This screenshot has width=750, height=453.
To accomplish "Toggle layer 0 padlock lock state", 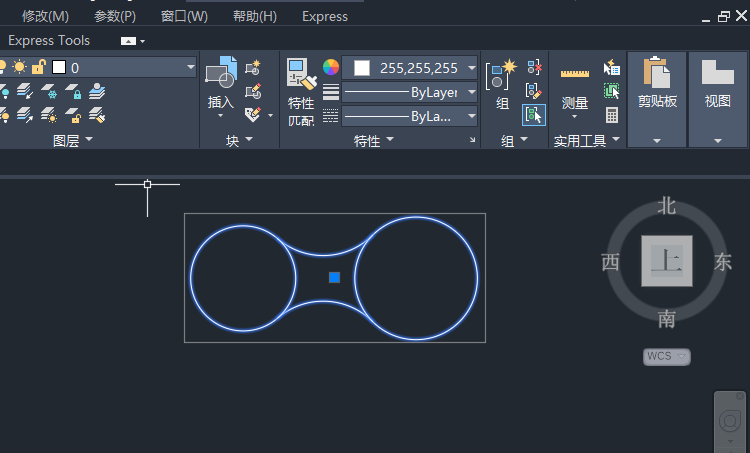I will pos(38,67).
